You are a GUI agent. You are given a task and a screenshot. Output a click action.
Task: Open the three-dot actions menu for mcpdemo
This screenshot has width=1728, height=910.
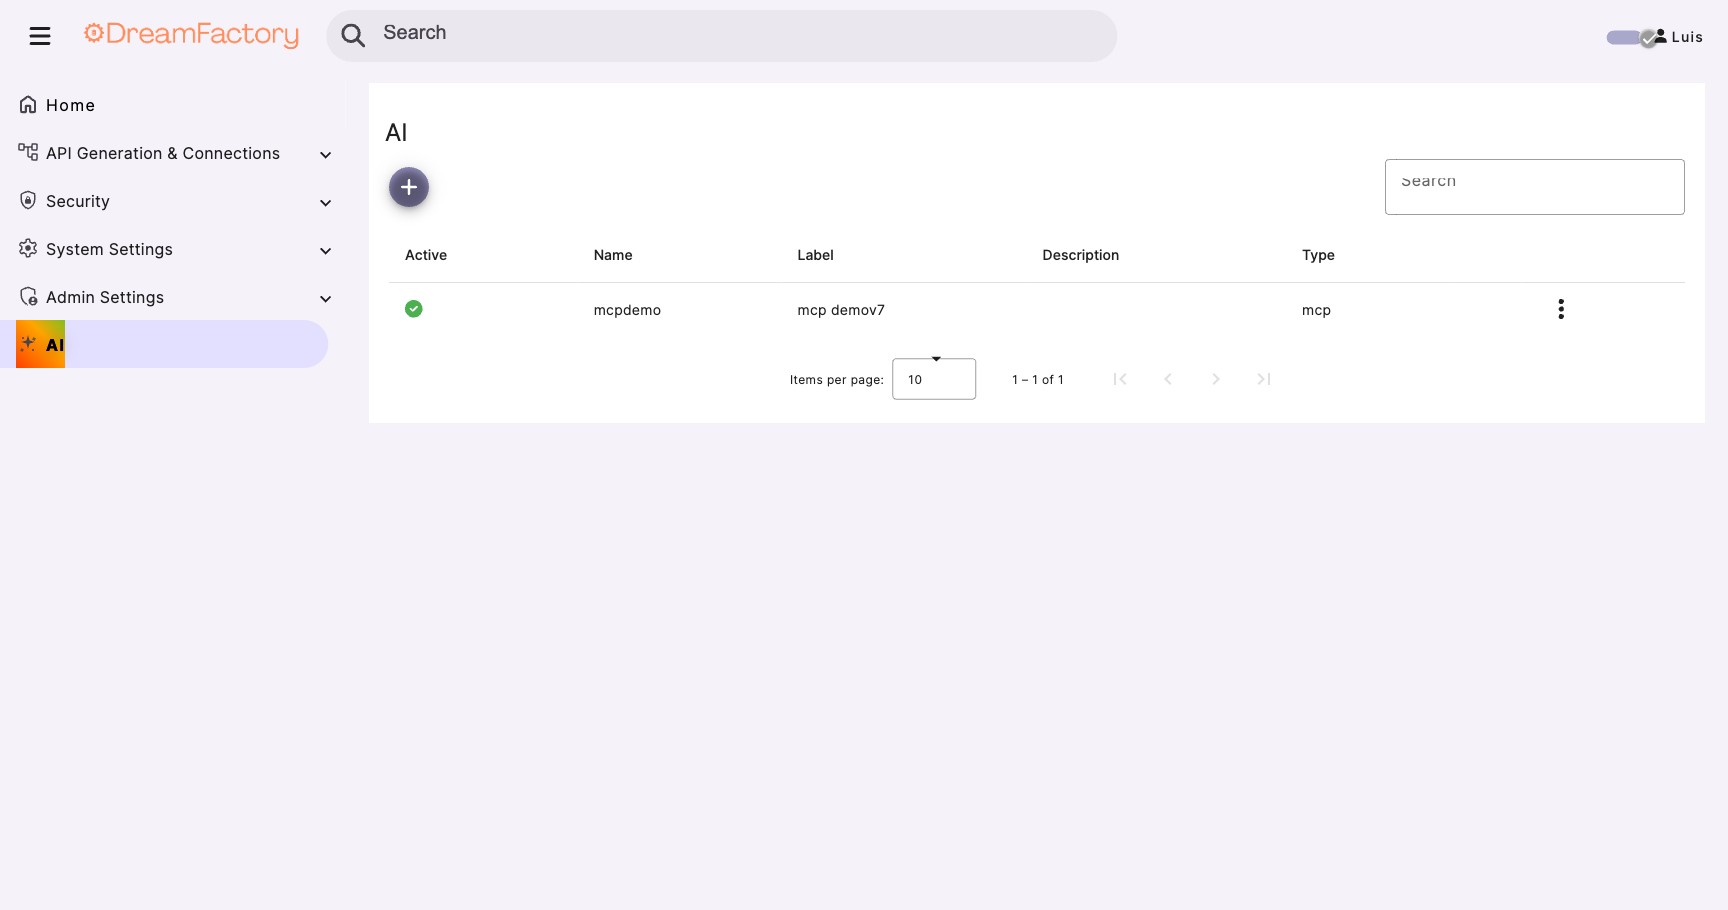1561,309
